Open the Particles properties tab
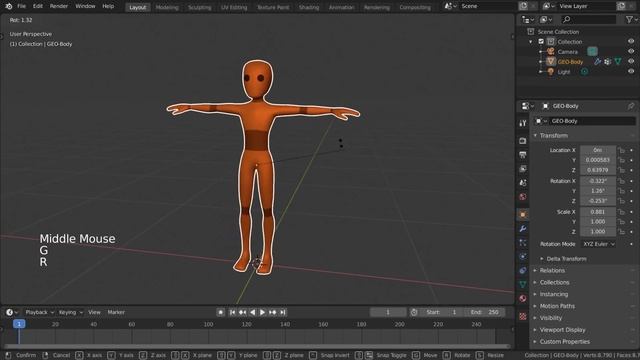The image size is (640, 360). 523,242
